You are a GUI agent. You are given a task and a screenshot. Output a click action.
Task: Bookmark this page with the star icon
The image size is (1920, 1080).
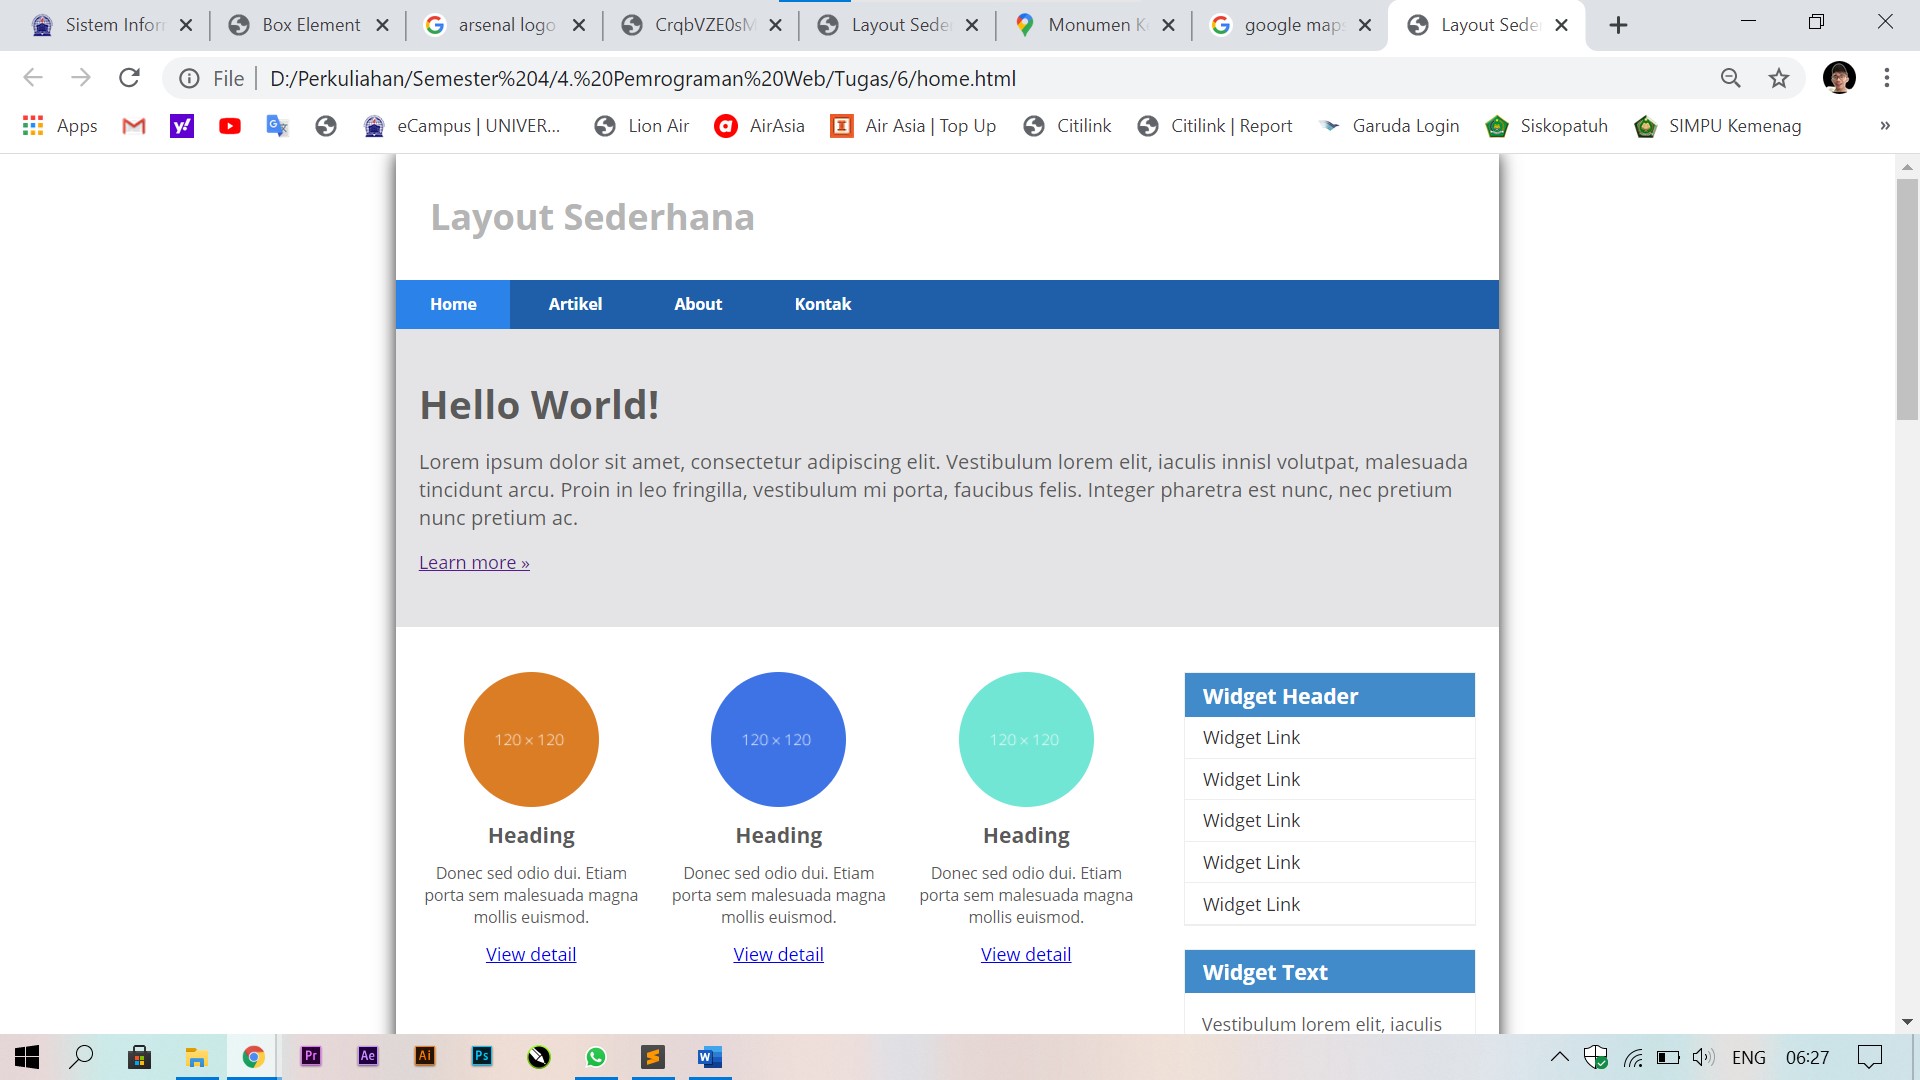pos(1779,78)
